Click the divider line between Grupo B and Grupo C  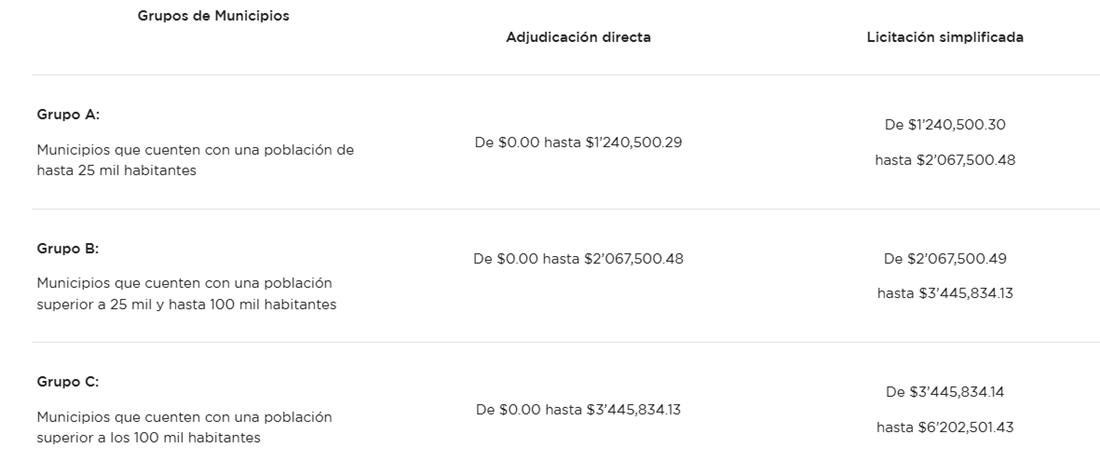point(565,342)
